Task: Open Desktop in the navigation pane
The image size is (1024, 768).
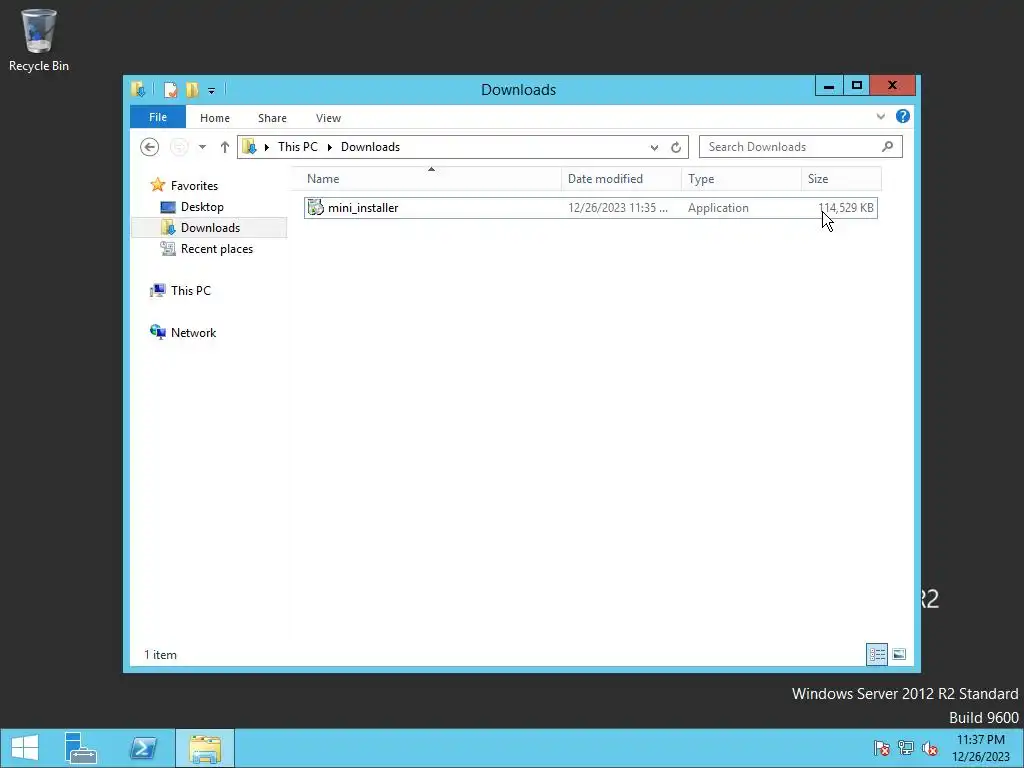Action: click(x=202, y=207)
